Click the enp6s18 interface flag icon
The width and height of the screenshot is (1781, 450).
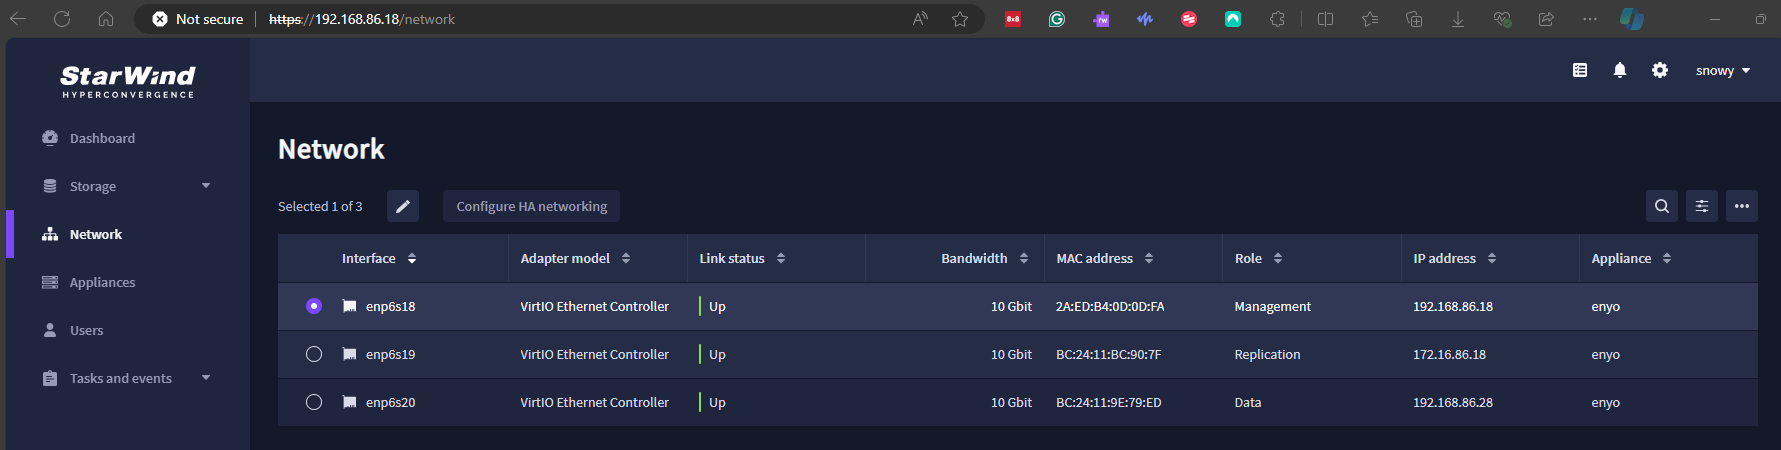(x=349, y=306)
